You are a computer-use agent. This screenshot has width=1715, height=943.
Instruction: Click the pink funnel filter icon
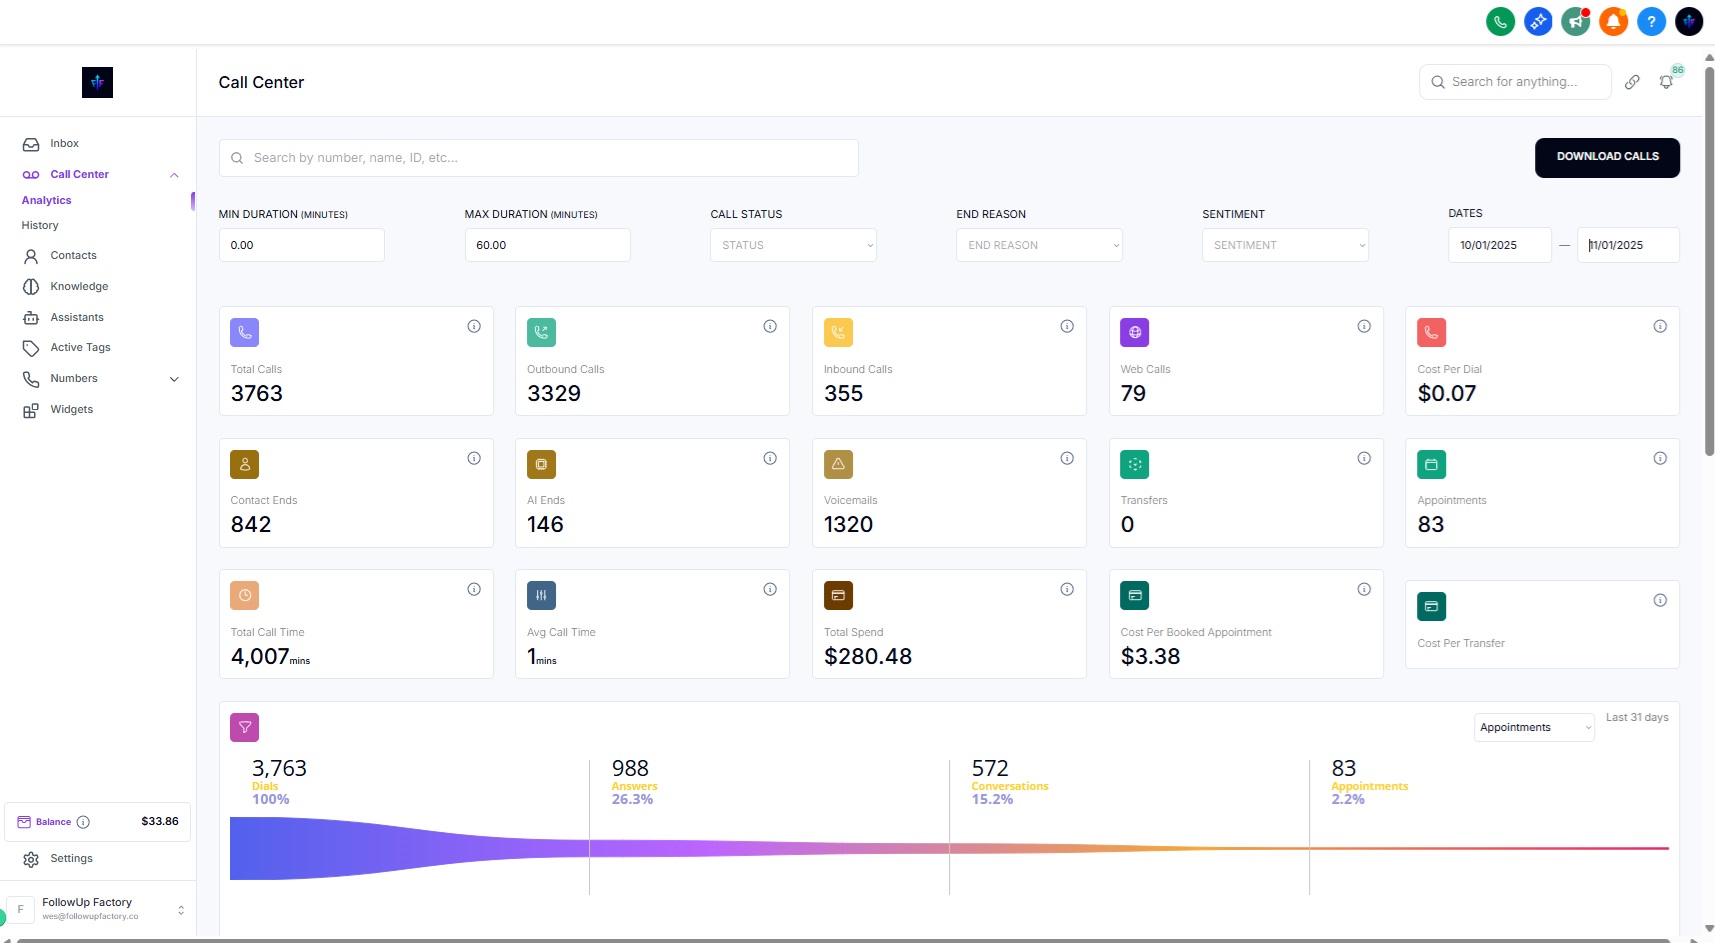[x=244, y=727]
